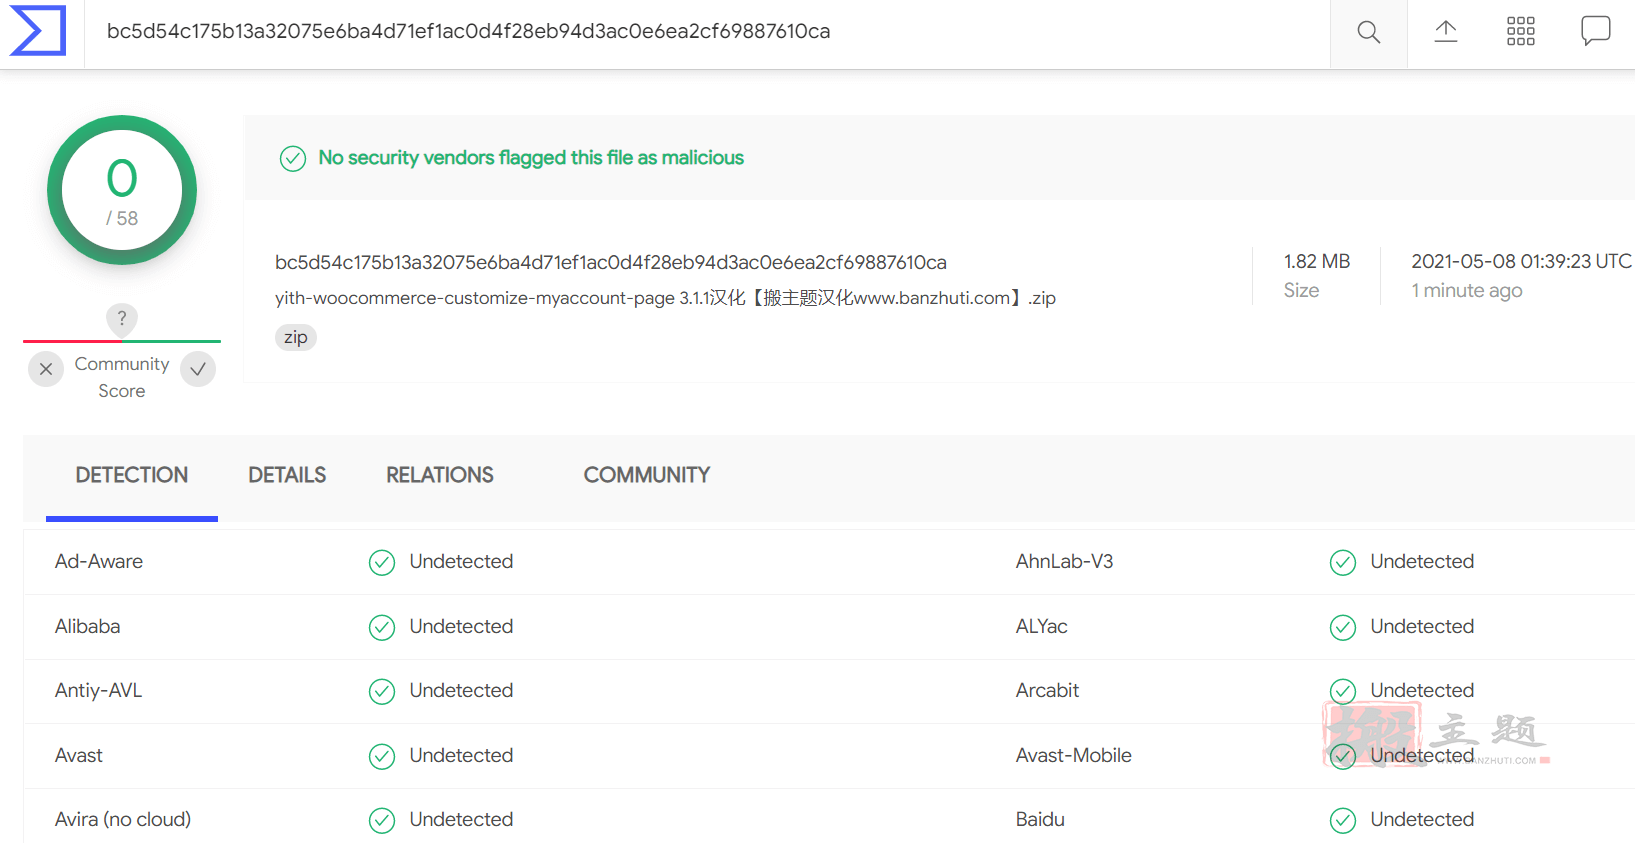Image resolution: width=1635 pixels, height=843 pixels.
Task: Click the Community Score label
Action: [122, 377]
